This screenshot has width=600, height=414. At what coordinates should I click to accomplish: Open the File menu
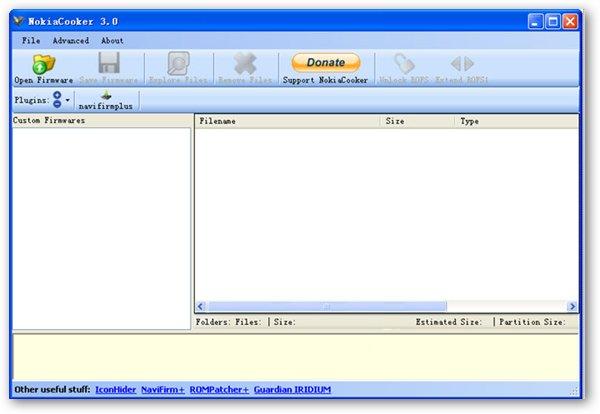[31, 40]
